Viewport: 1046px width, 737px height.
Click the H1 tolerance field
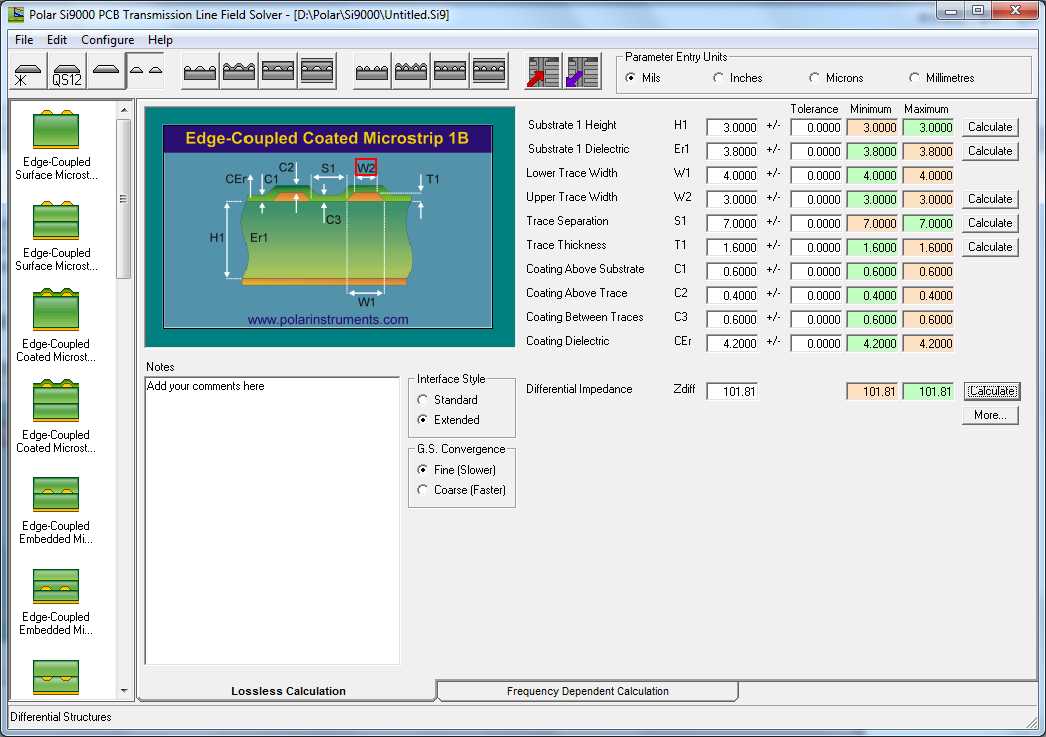coord(817,127)
